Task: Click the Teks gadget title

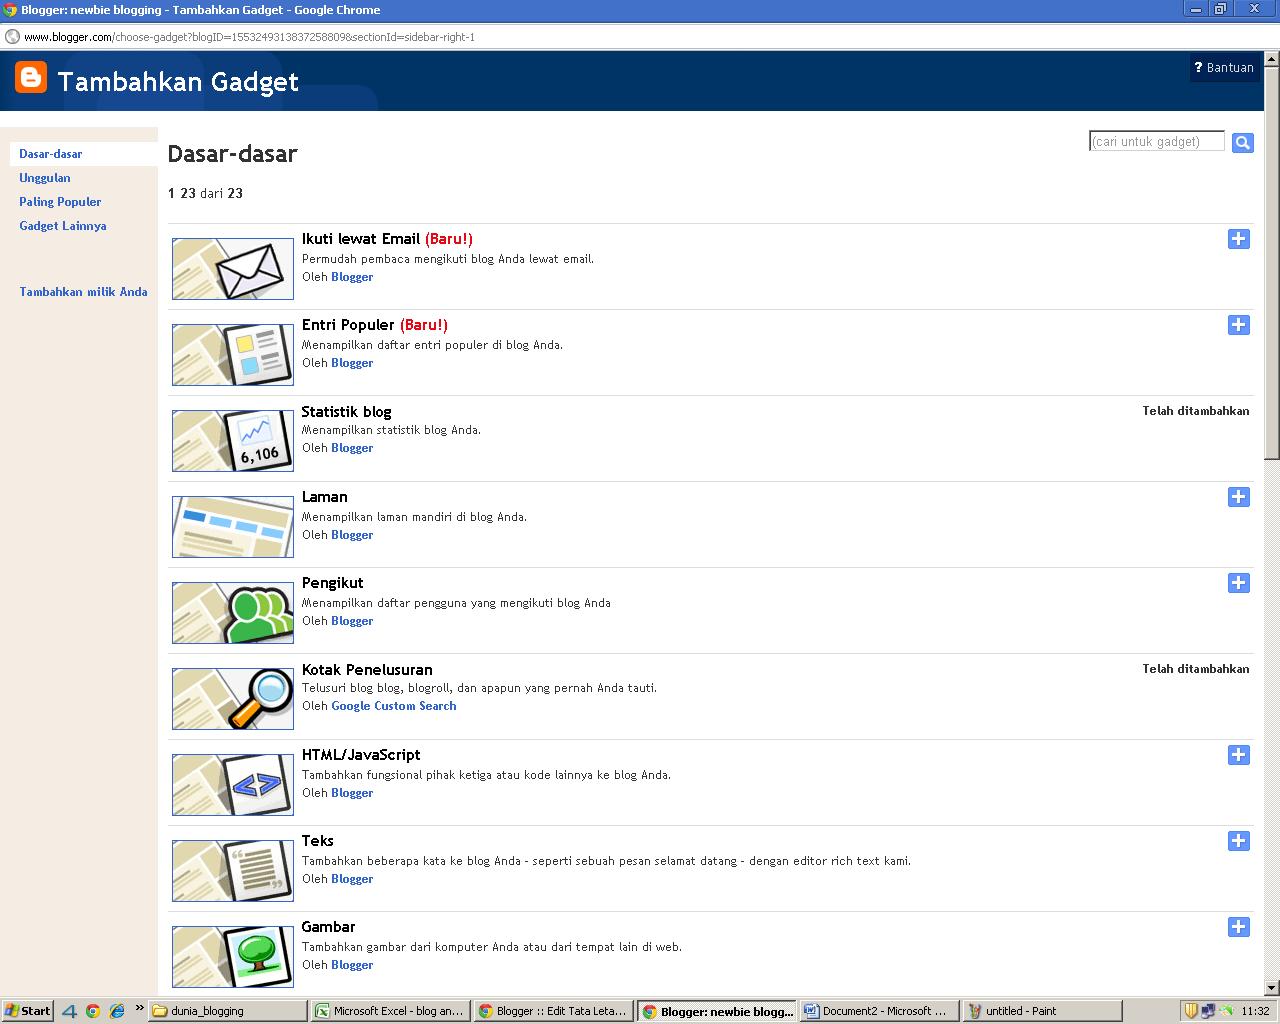Action: pos(318,841)
